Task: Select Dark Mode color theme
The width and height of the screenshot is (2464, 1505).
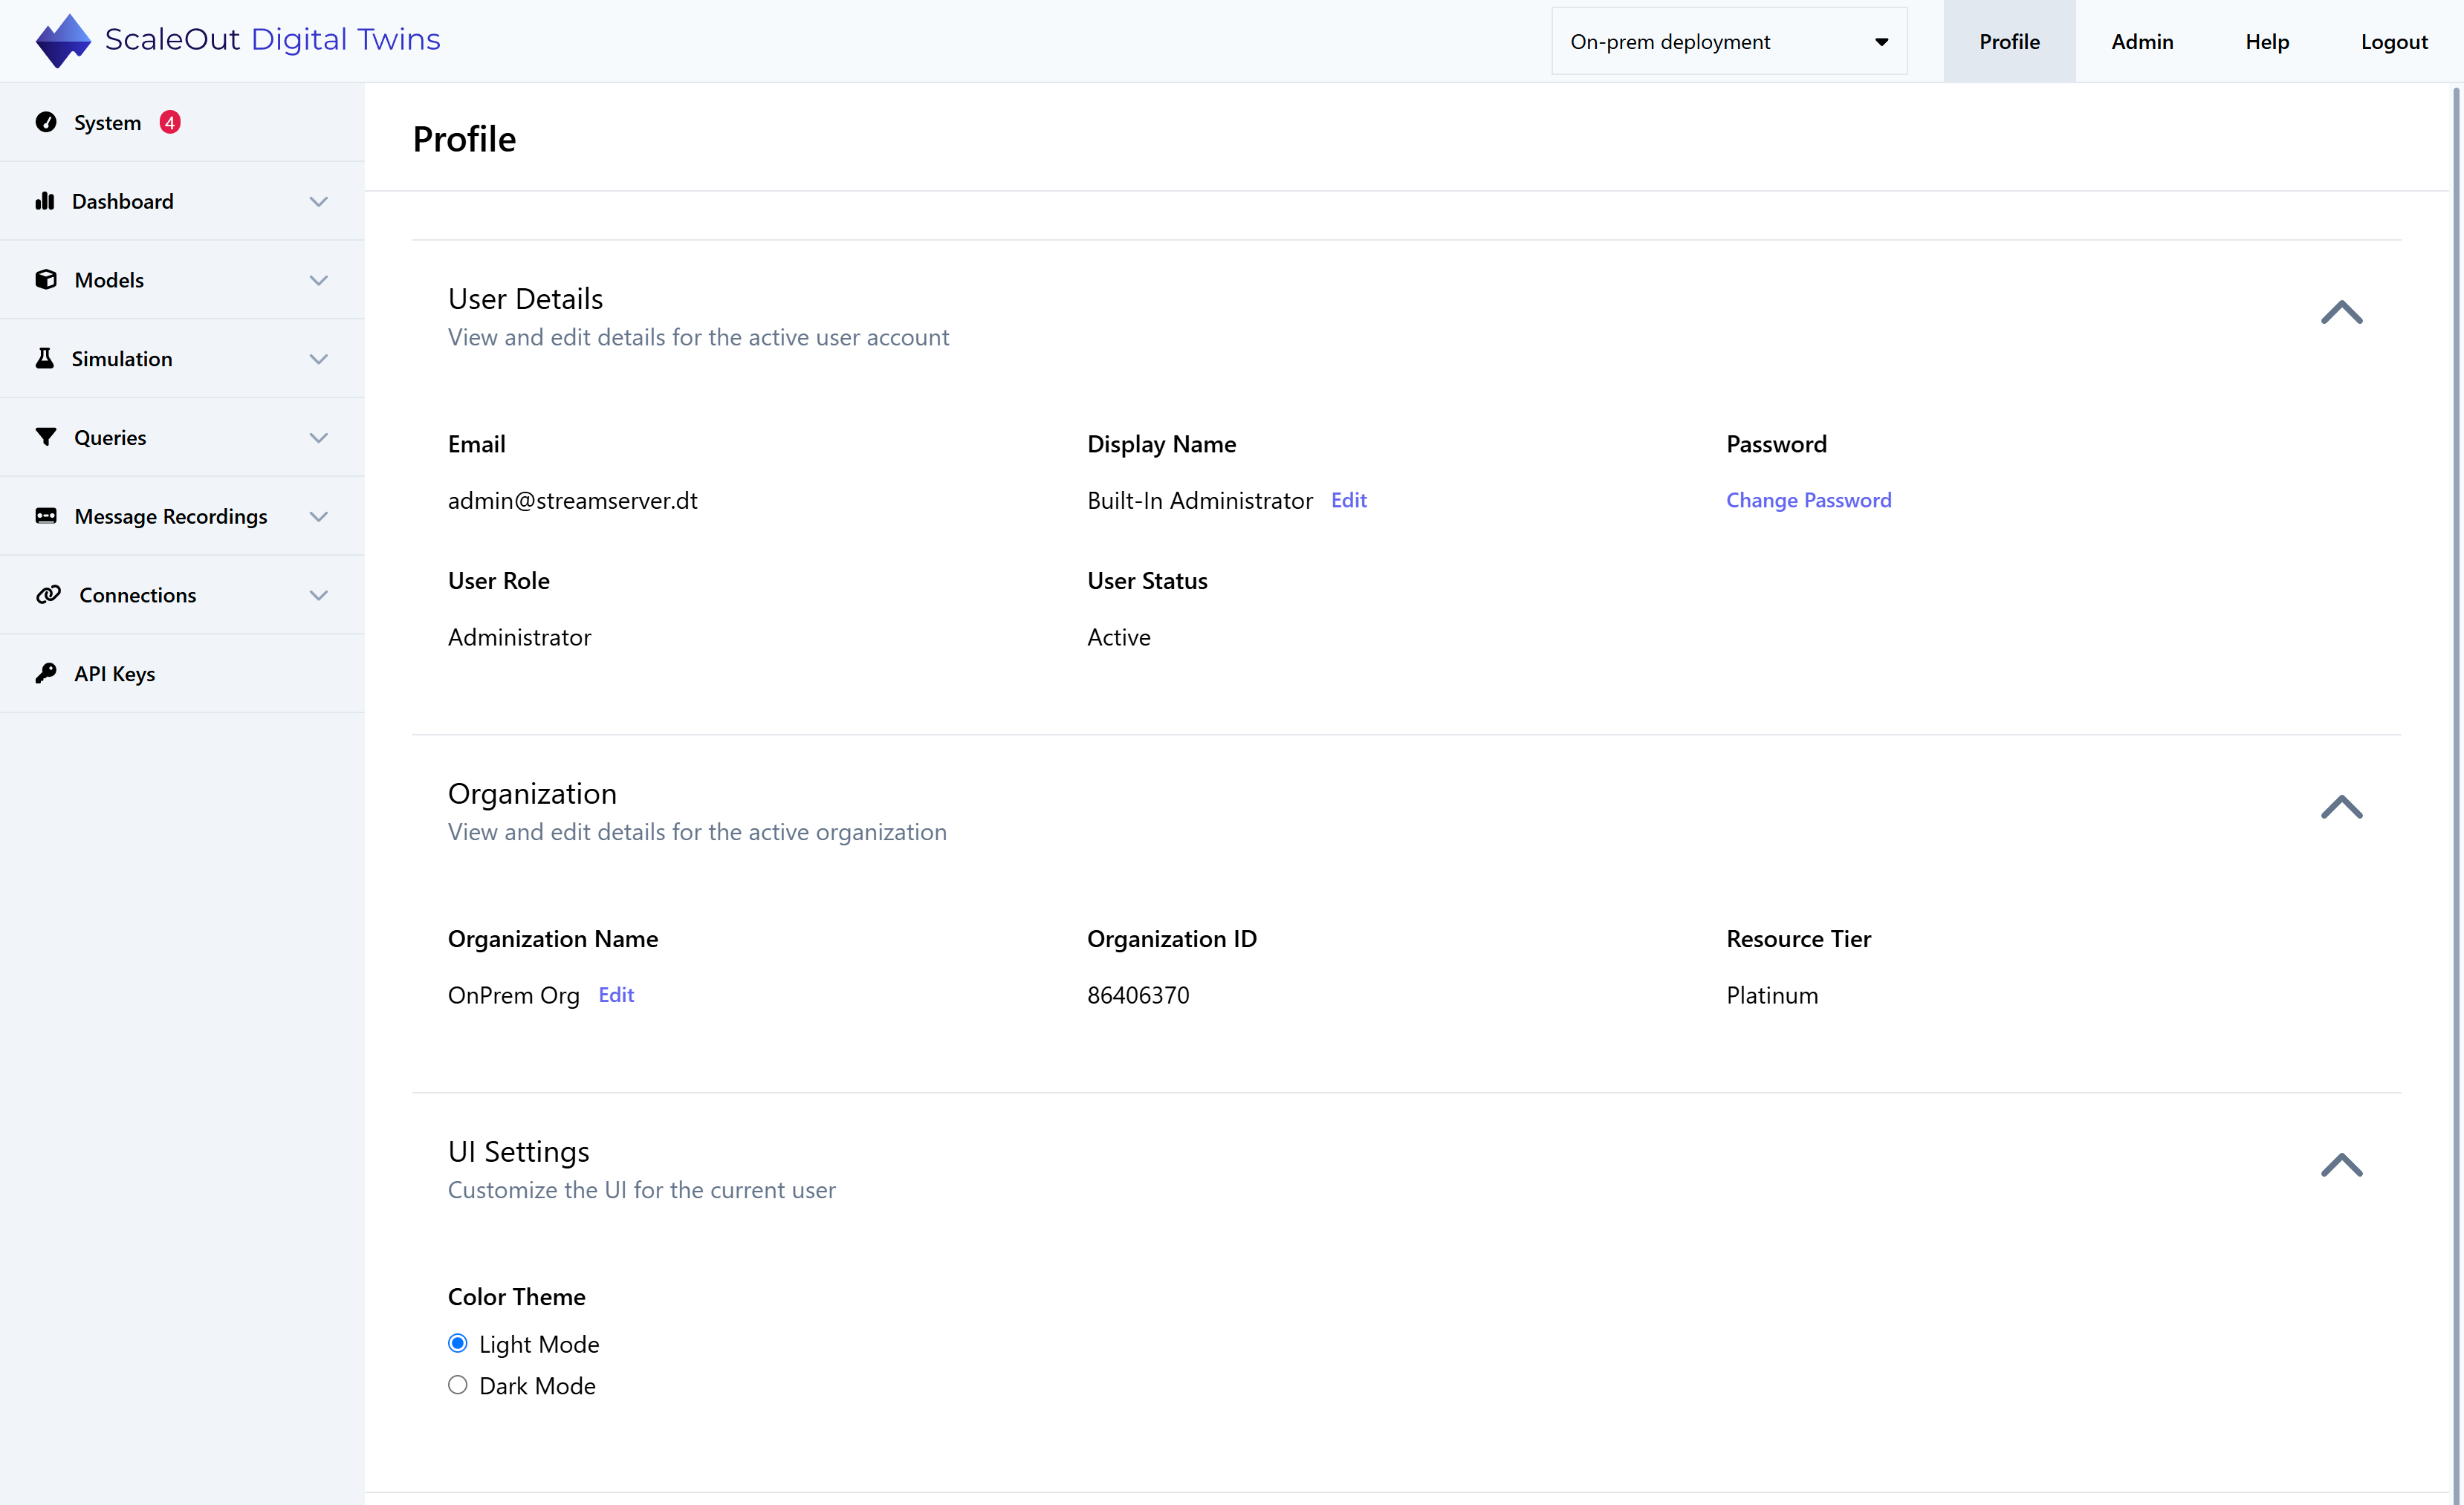Action: pyautogui.click(x=458, y=1385)
